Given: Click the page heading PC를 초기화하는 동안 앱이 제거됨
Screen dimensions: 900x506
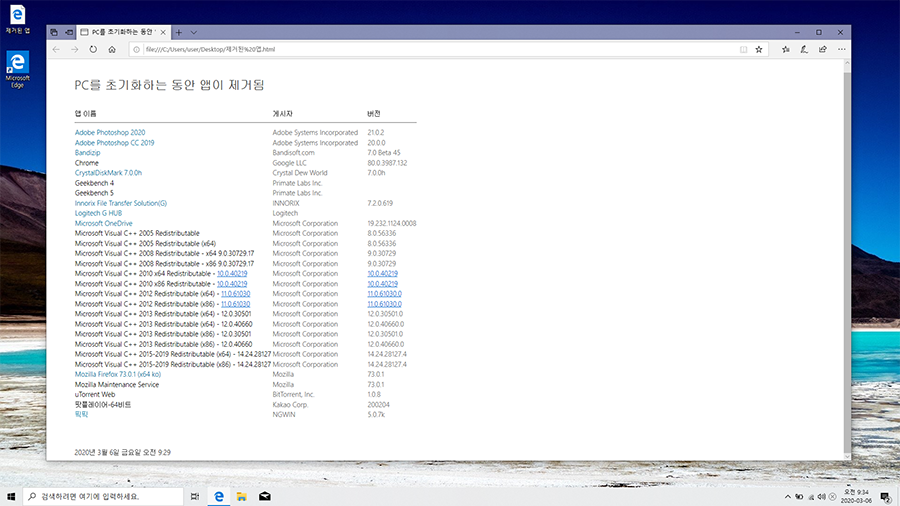Looking at the screenshot, I should coord(169,85).
